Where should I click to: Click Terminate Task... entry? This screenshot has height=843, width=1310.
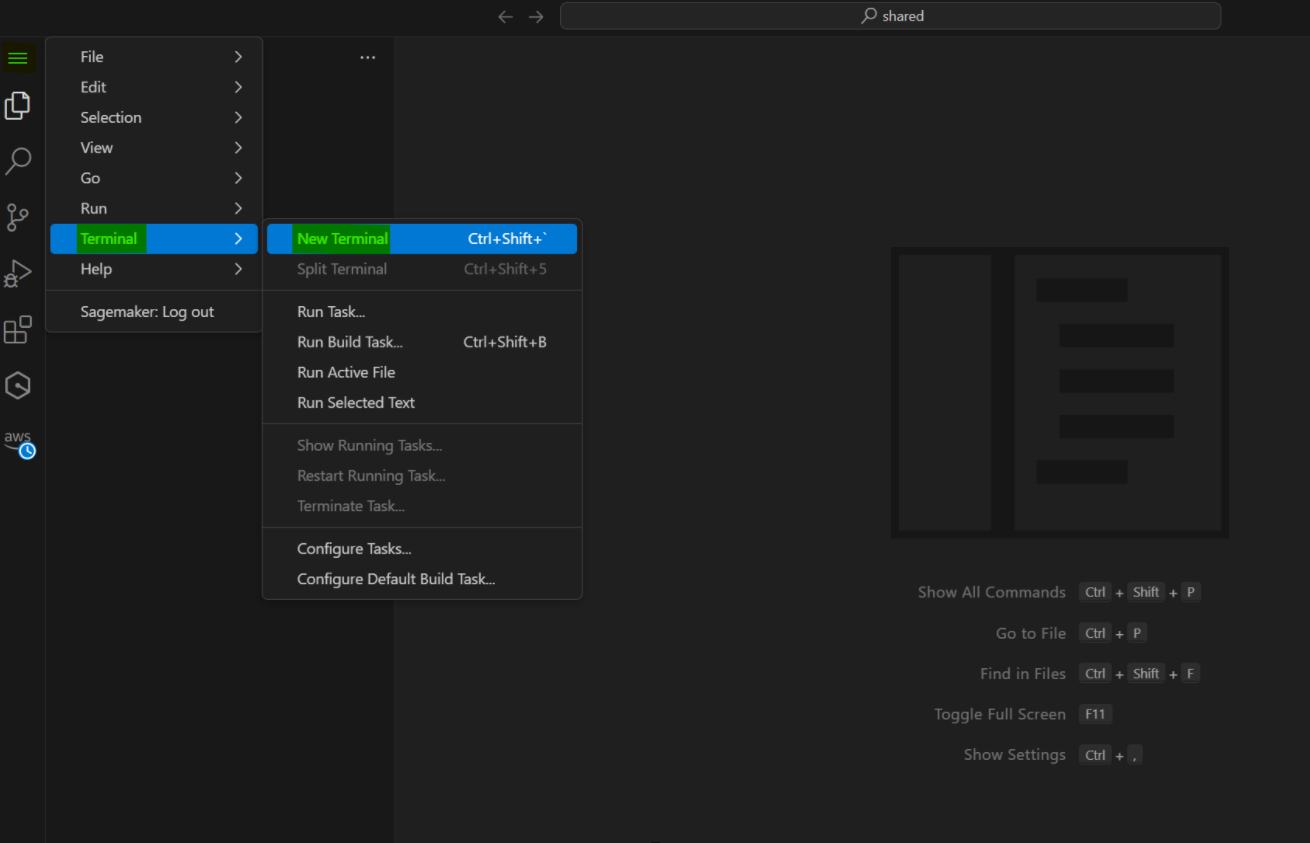(x=422, y=506)
